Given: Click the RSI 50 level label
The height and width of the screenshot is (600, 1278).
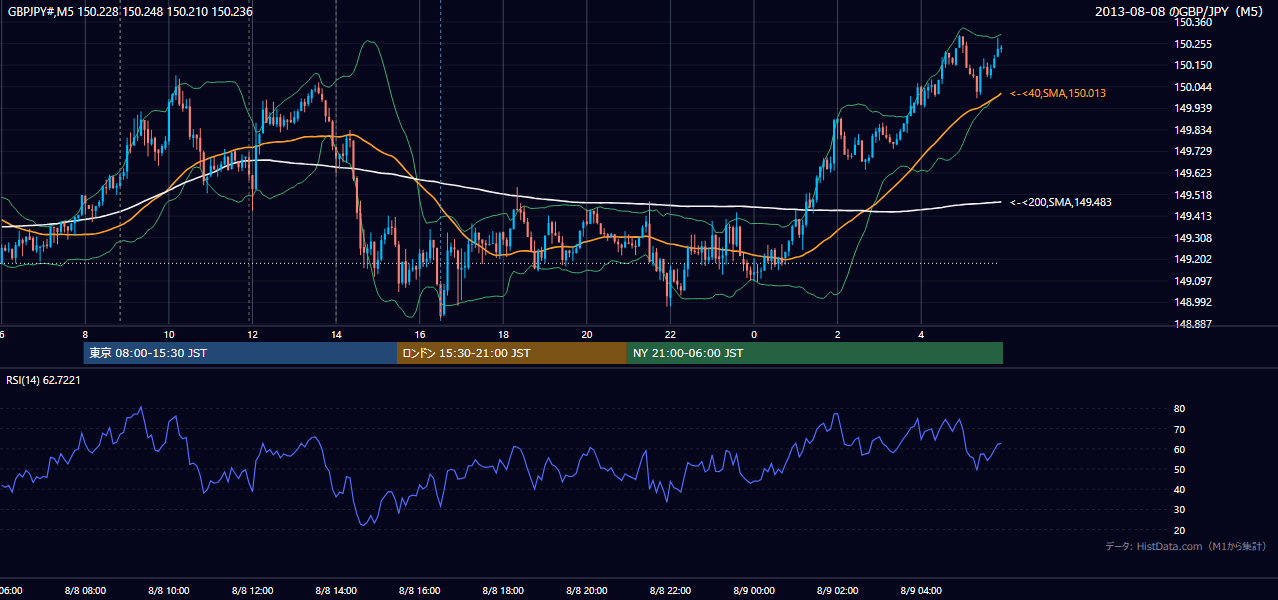Looking at the screenshot, I should 1179,469.
